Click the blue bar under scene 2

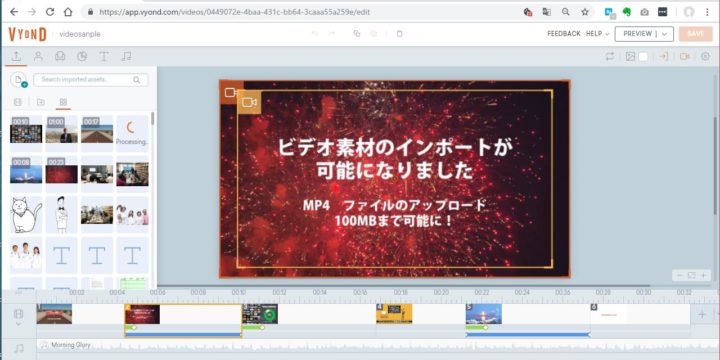183,335
